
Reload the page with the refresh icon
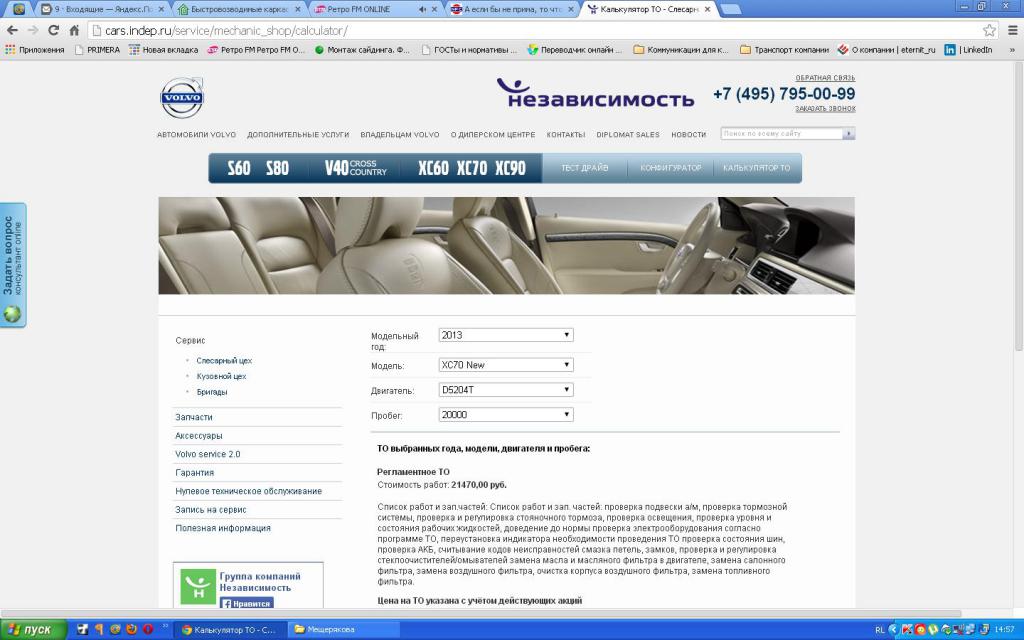pos(54,30)
